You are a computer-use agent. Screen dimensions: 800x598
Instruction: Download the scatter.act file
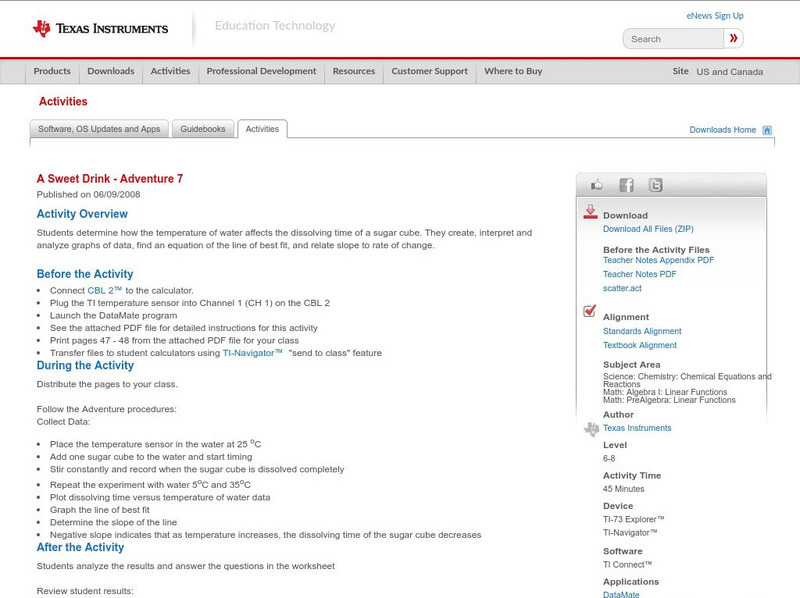point(622,288)
